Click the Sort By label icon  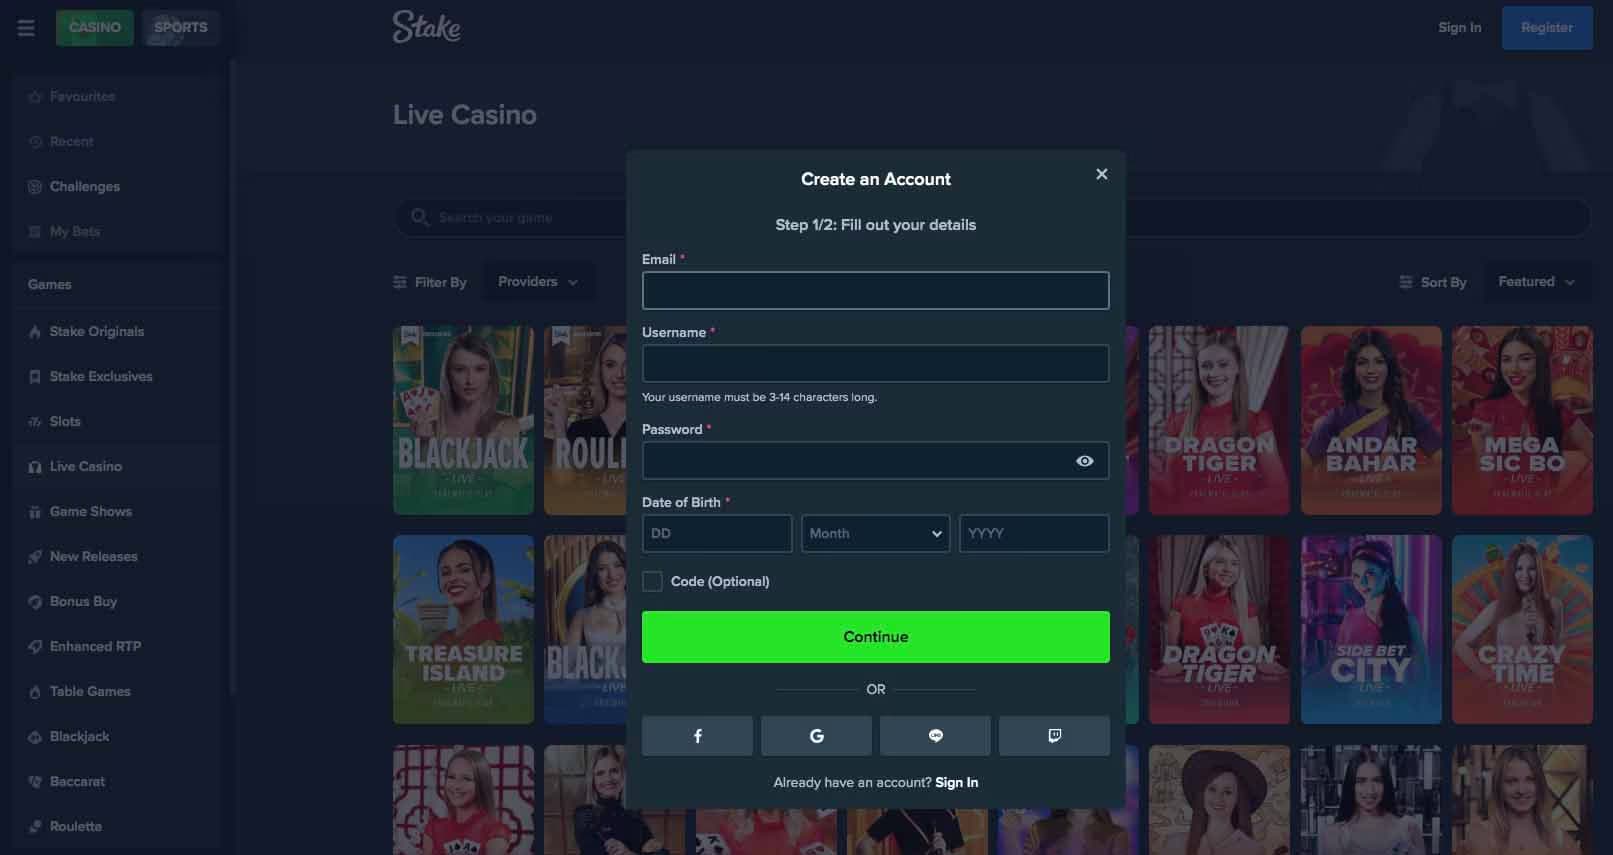tap(1405, 282)
